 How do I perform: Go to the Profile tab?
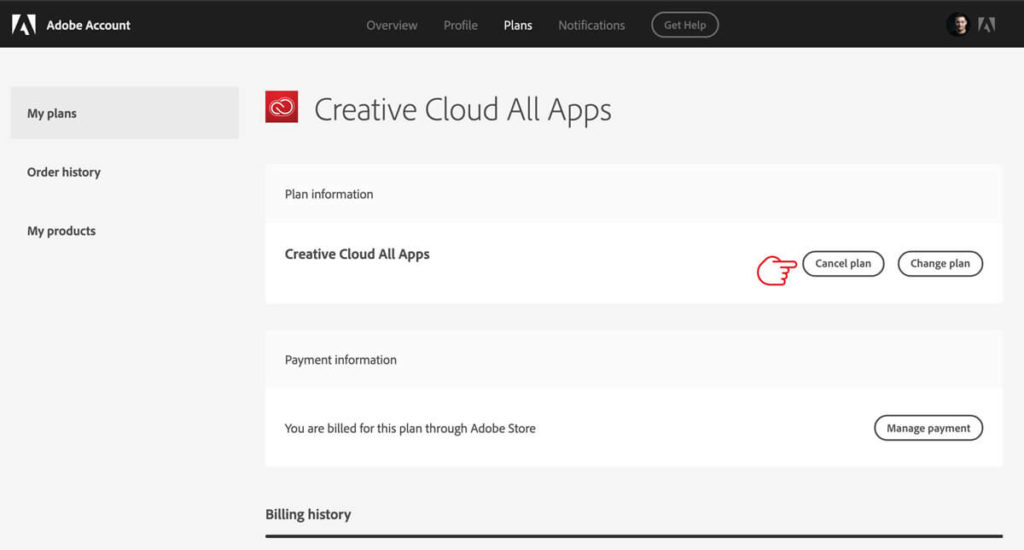[x=460, y=25]
